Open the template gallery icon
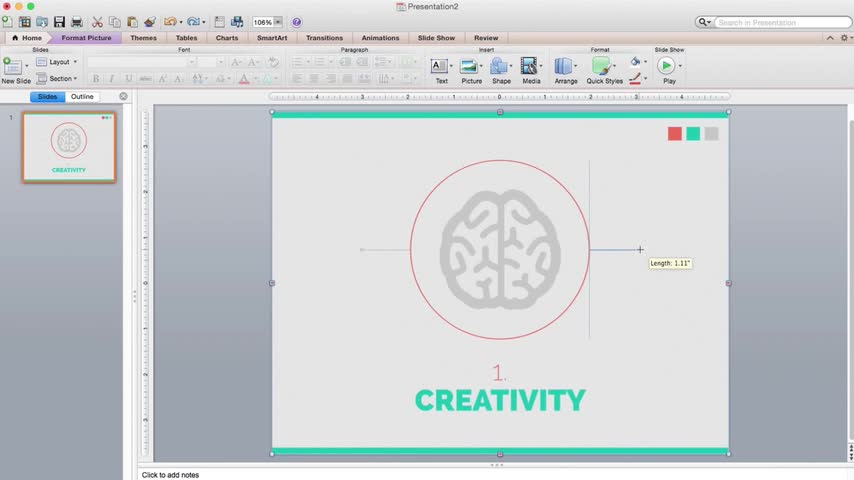Image resolution: width=854 pixels, height=480 pixels. [x=25, y=22]
